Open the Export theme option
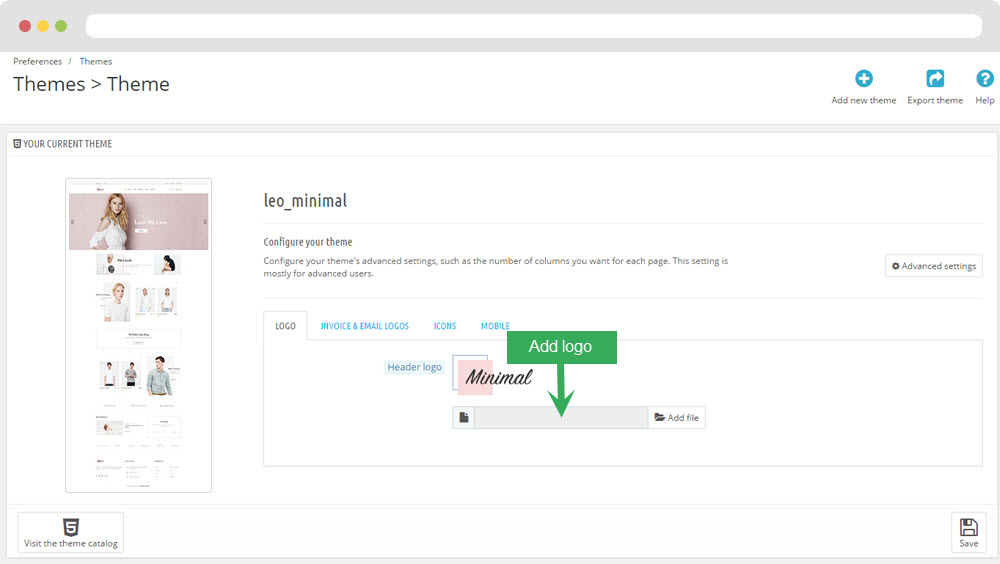This screenshot has width=1000, height=564. click(x=934, y=79)
